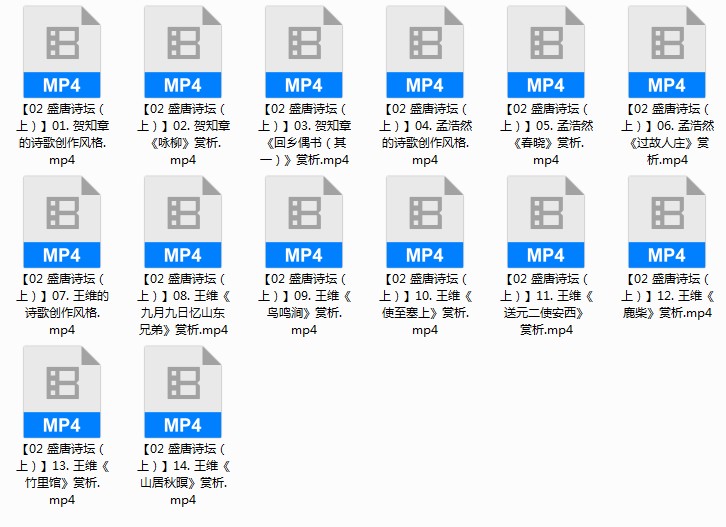
Task: Select file 03 贺知章《回乡偶书》赏析
Action: click(x=304, y=52)
